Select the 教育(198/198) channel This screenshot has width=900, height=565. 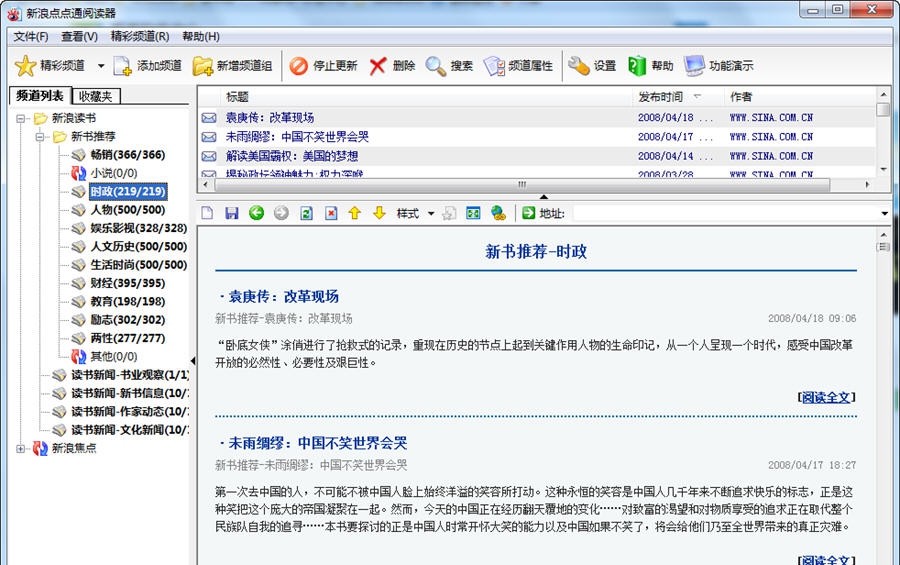pyautogui.click(x=127, y=302)
